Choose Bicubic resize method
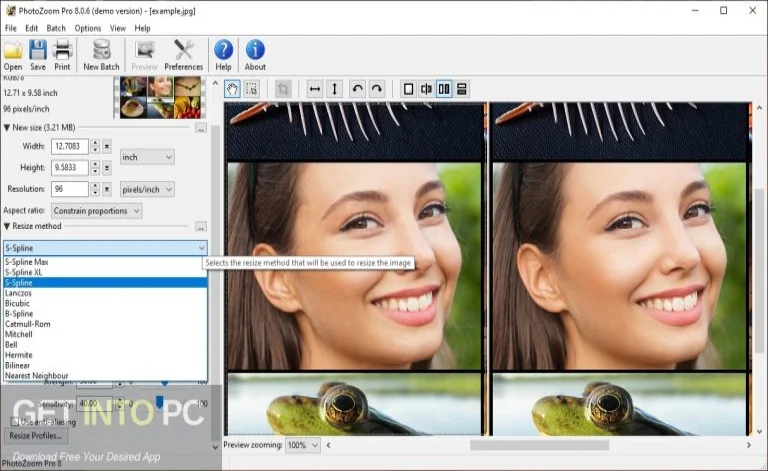768x471 pixels. (x=105, y=303)
